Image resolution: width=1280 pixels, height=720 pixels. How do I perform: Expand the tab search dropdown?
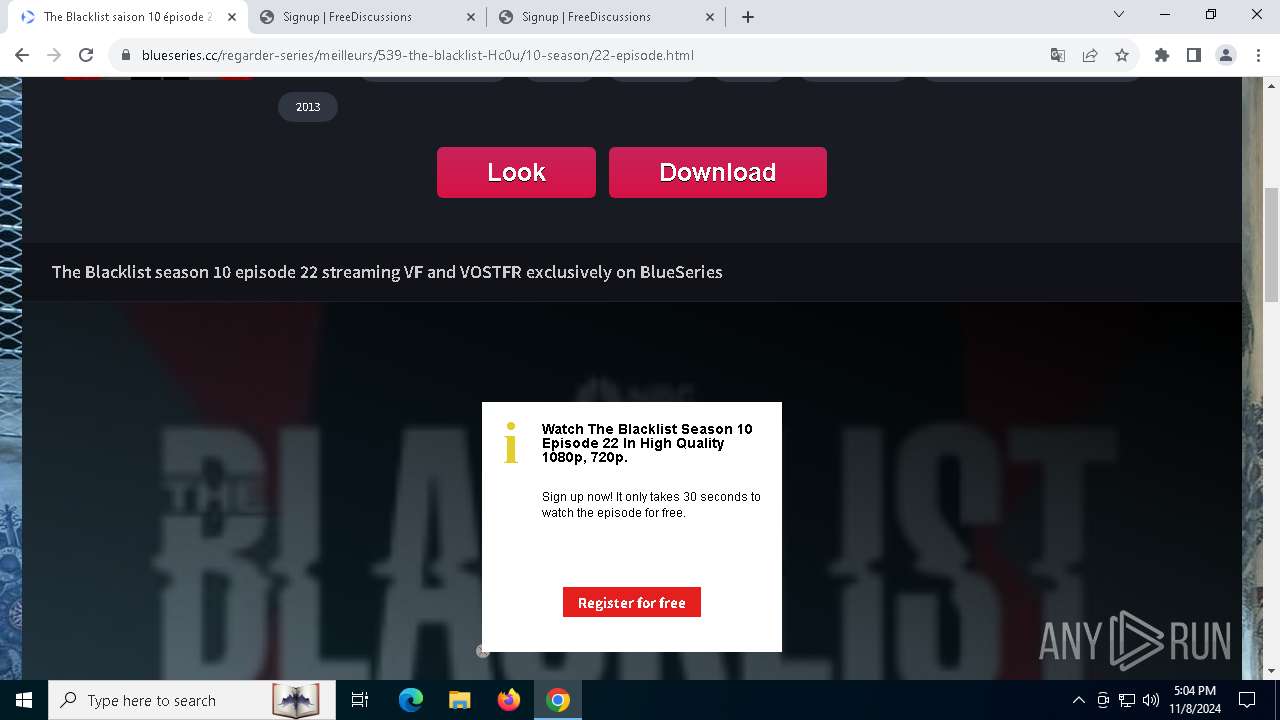[x=1119, y=14]
